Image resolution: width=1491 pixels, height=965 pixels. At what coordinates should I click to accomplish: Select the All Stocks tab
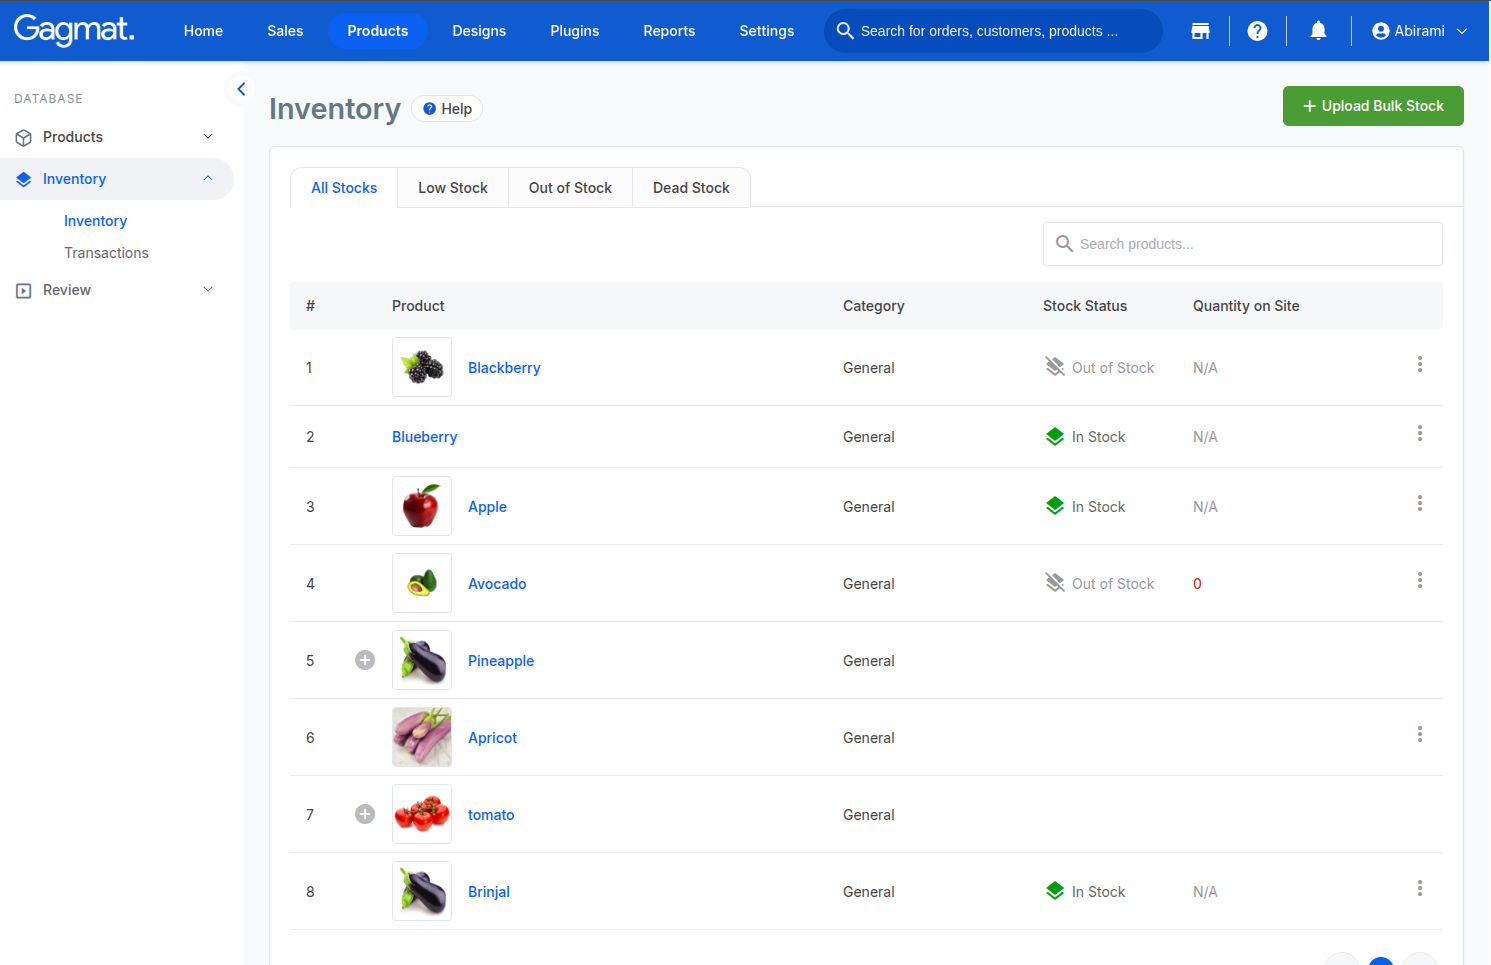[344, 188]
